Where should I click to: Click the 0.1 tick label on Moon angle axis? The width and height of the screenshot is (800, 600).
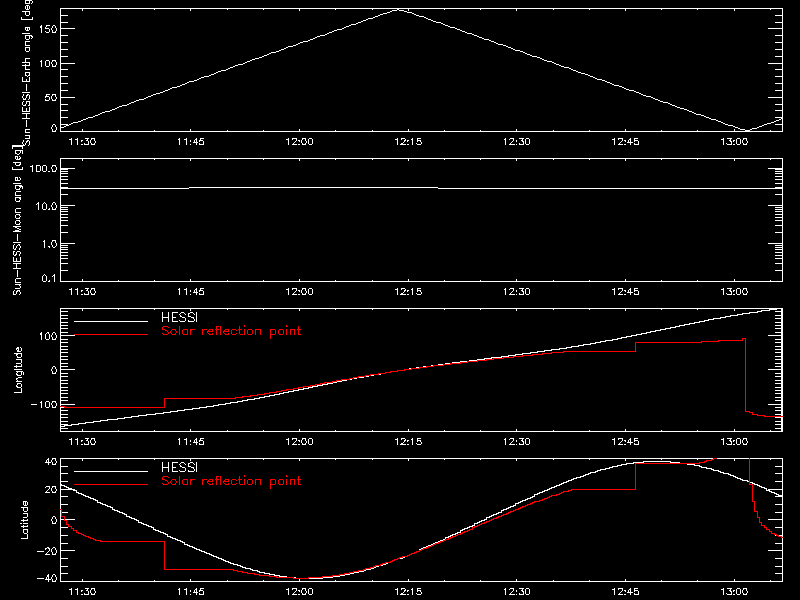pyautogui.click(x=49, y=278)
